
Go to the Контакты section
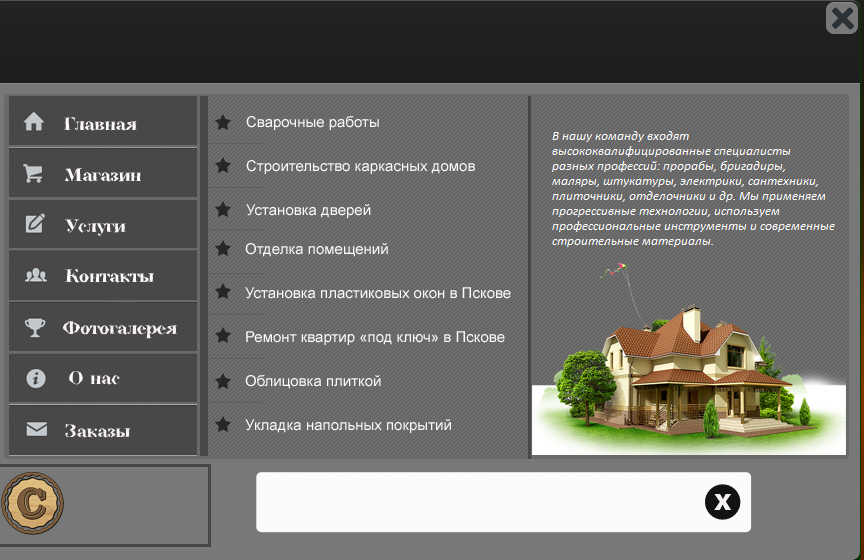pos(109,276)
